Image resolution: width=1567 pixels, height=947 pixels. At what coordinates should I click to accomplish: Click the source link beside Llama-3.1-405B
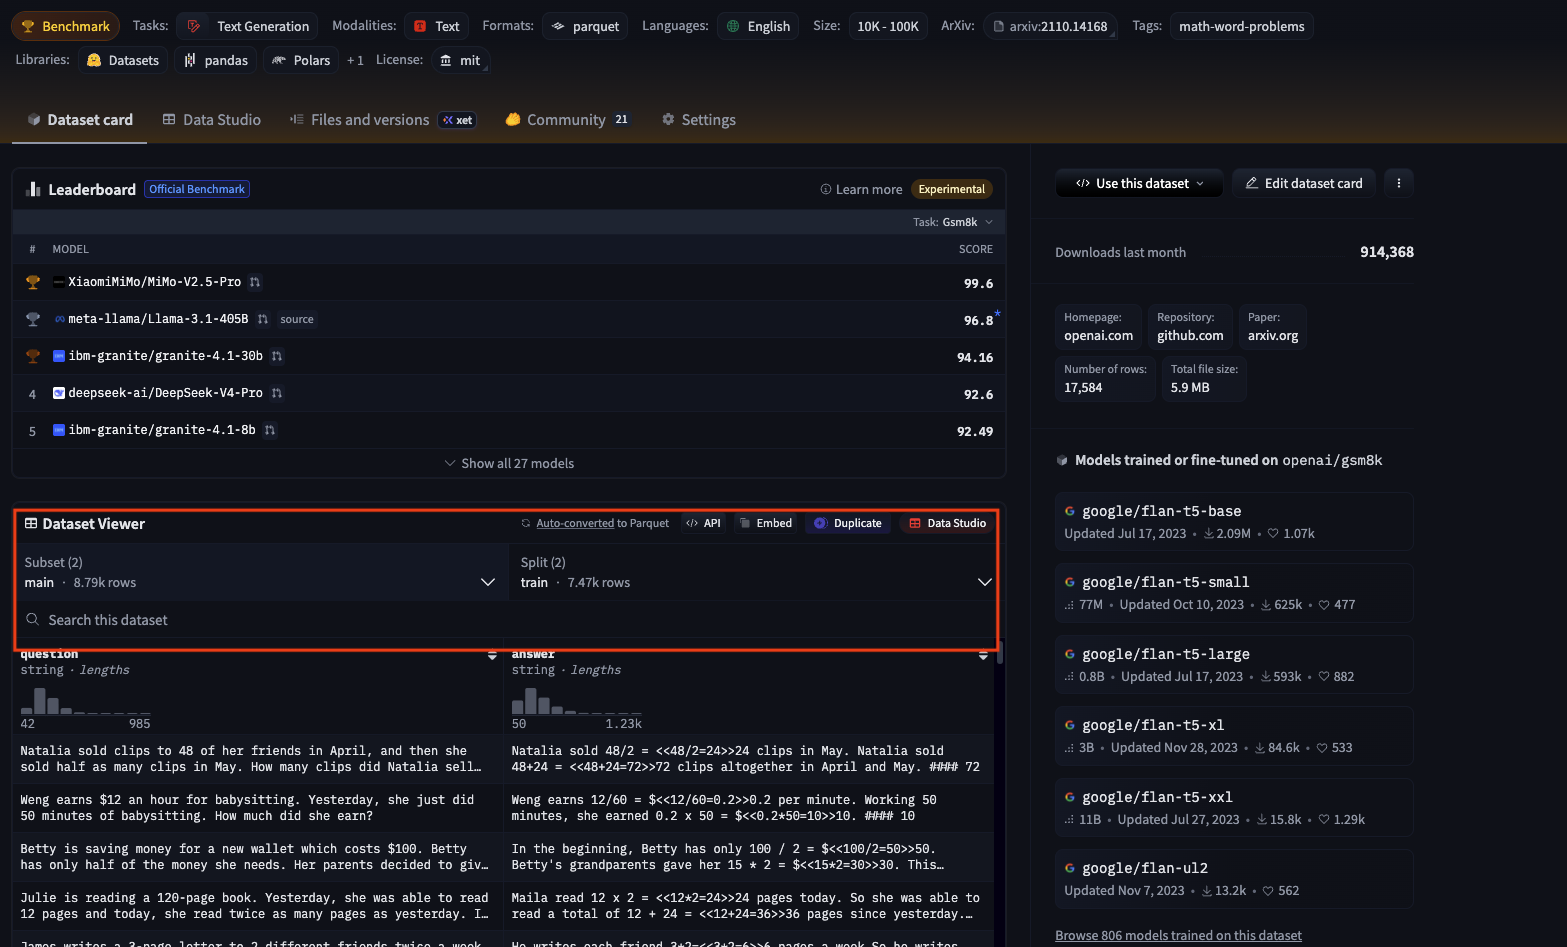coord(297,319)
